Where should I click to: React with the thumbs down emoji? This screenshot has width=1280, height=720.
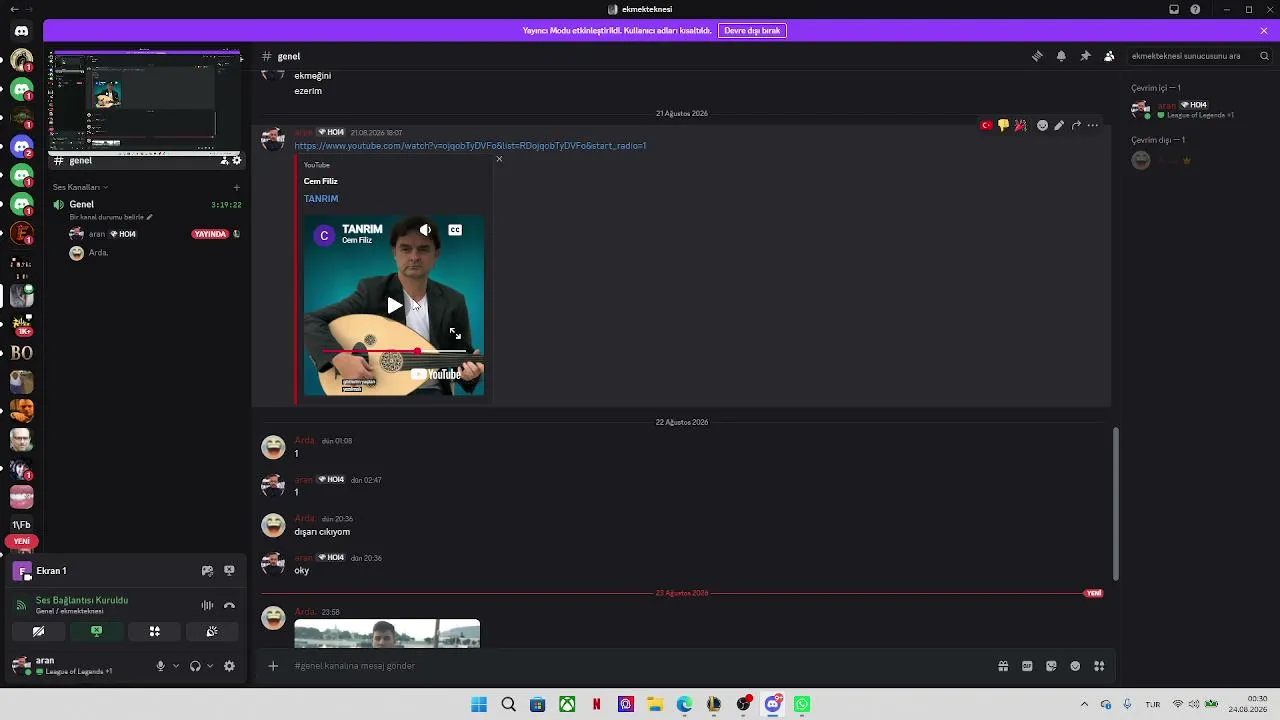(1003, 125)
